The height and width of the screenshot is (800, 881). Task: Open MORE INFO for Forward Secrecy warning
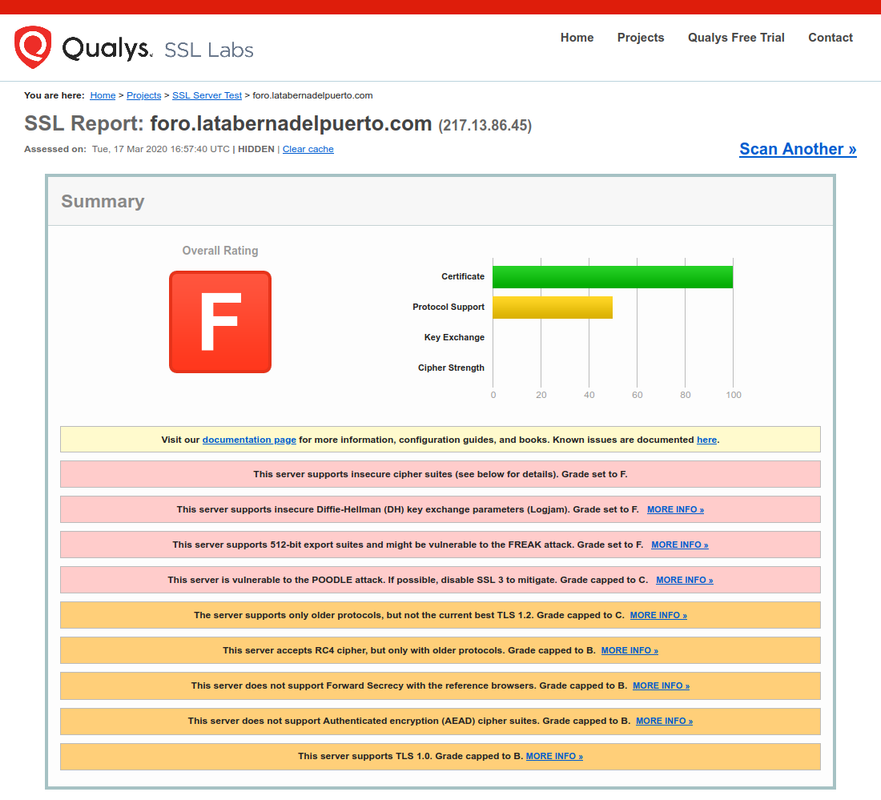tap(661, 686)
